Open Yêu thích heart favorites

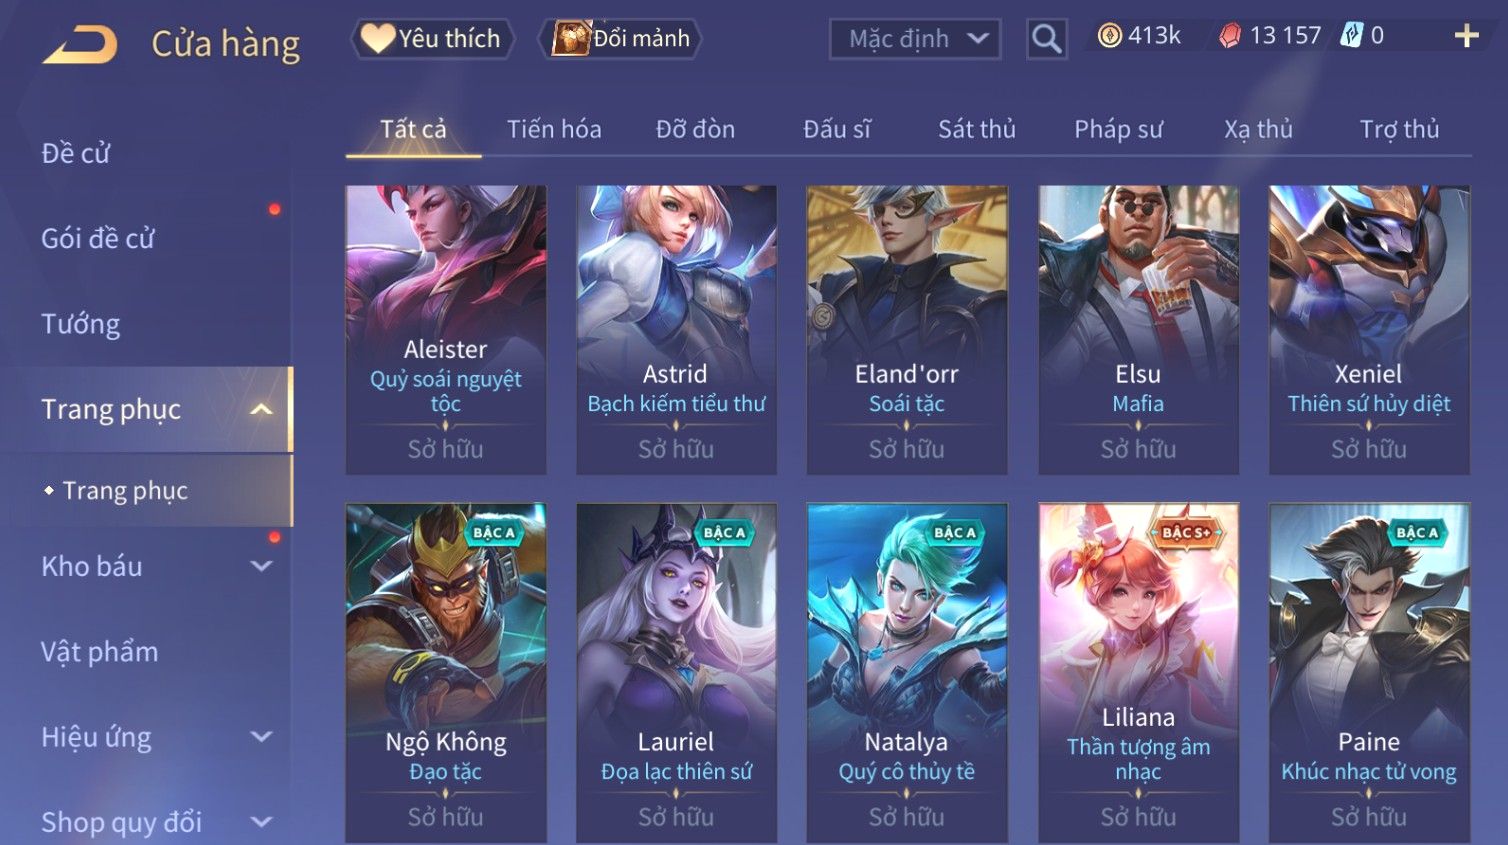pos(431,39)
